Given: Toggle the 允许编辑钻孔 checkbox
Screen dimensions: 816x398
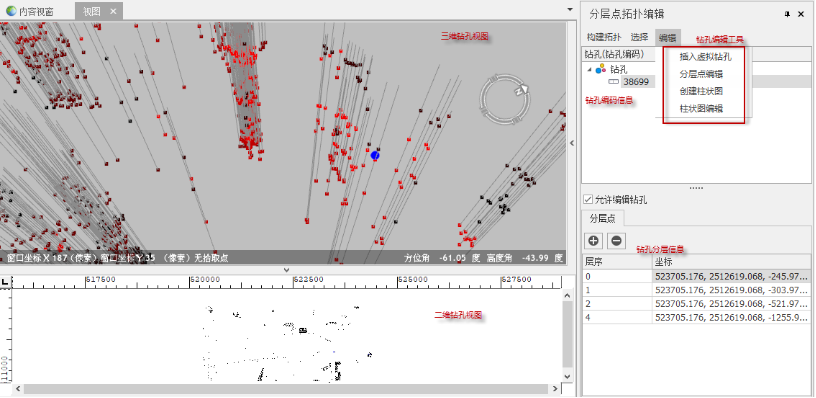Looking at the screenshot, I should [x=588, y=199].
